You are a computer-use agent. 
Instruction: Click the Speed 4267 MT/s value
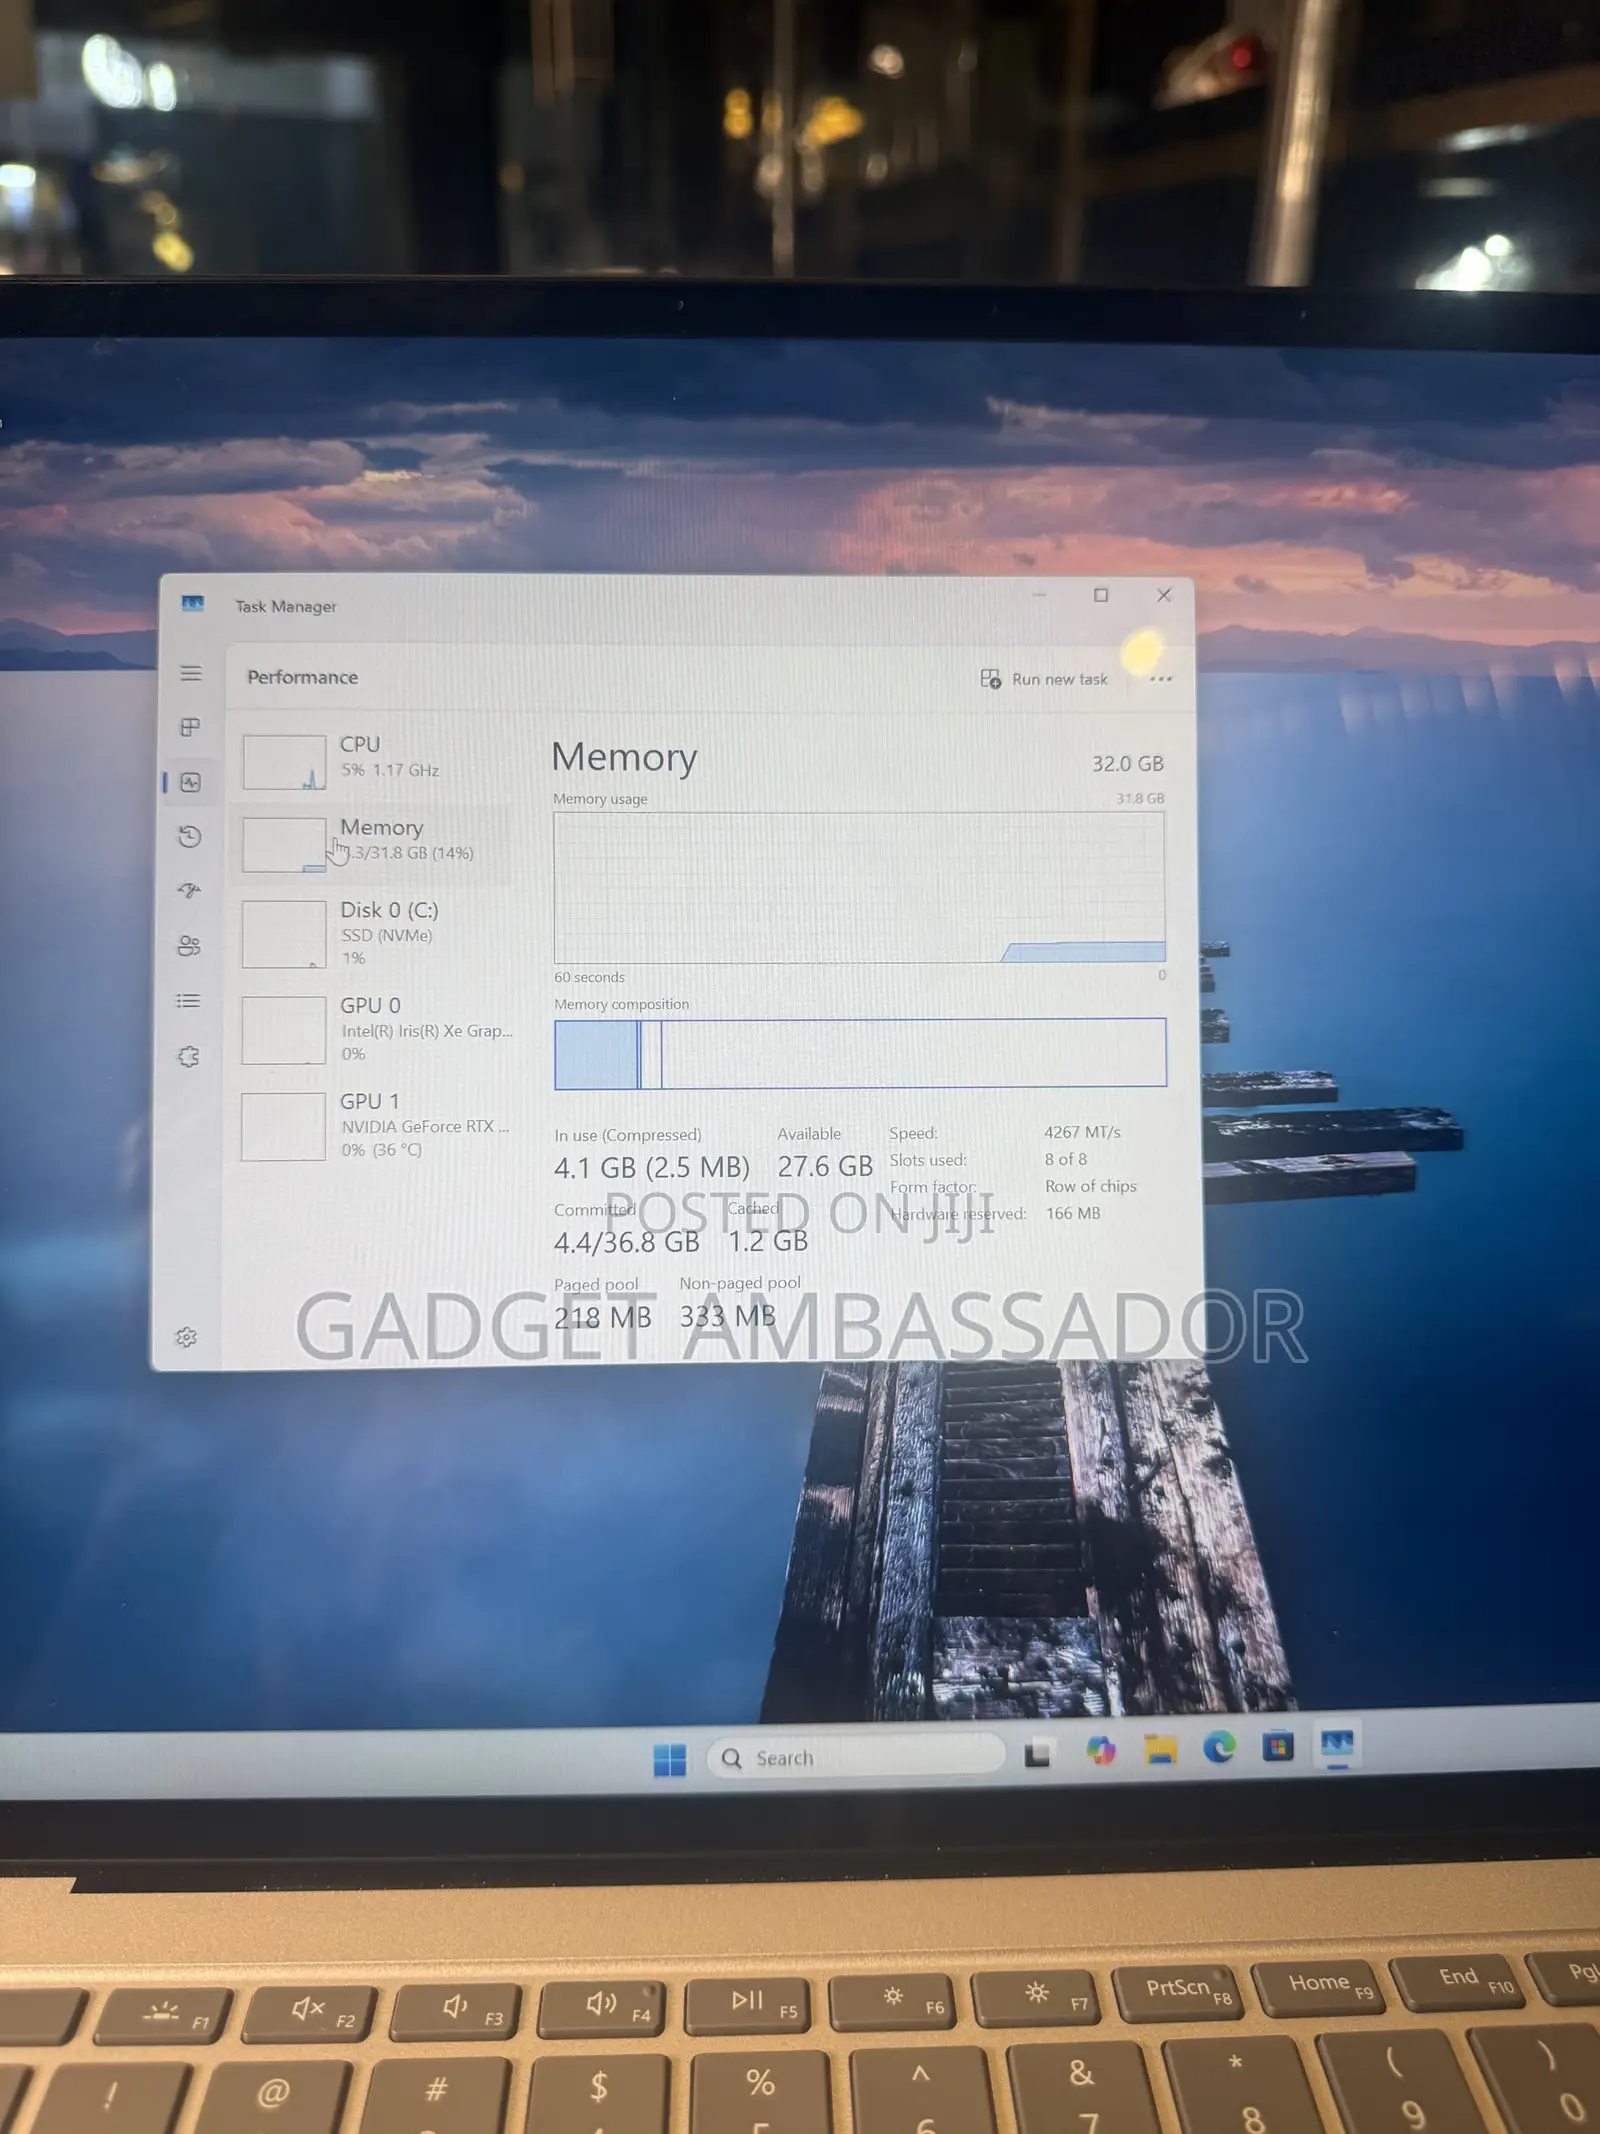[1082, 1132]
